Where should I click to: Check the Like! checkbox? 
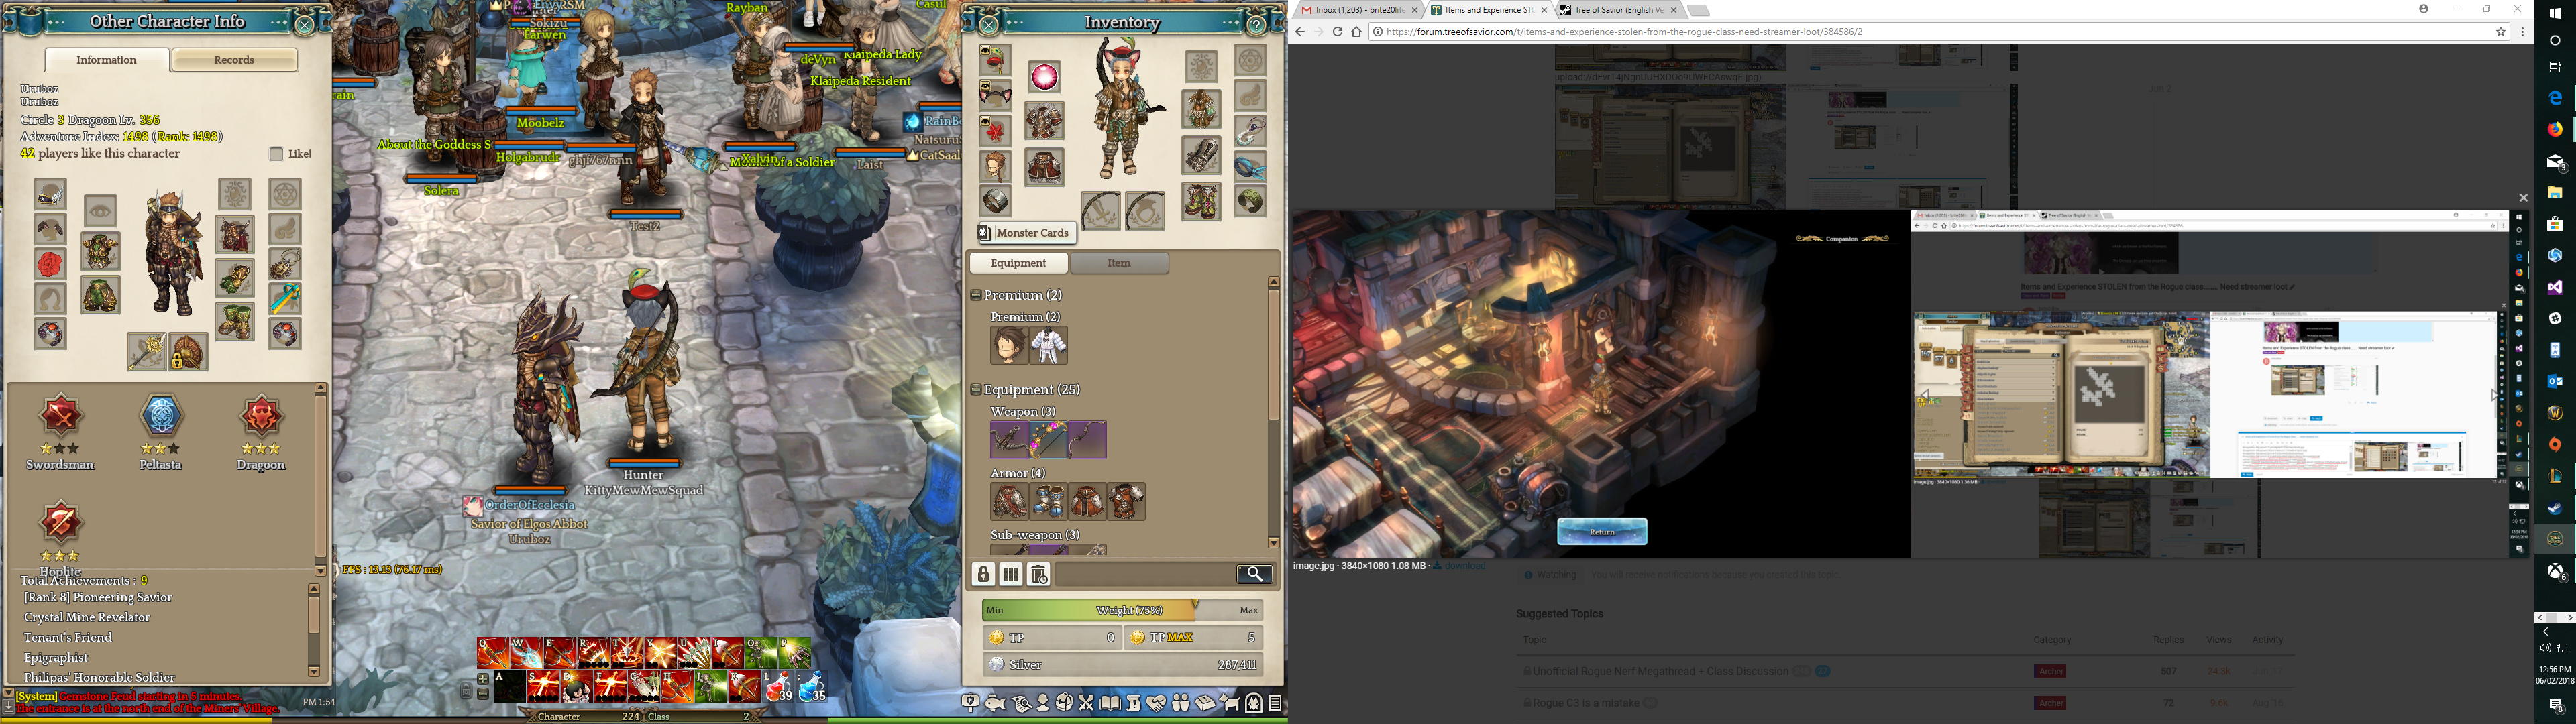[277, 154]
